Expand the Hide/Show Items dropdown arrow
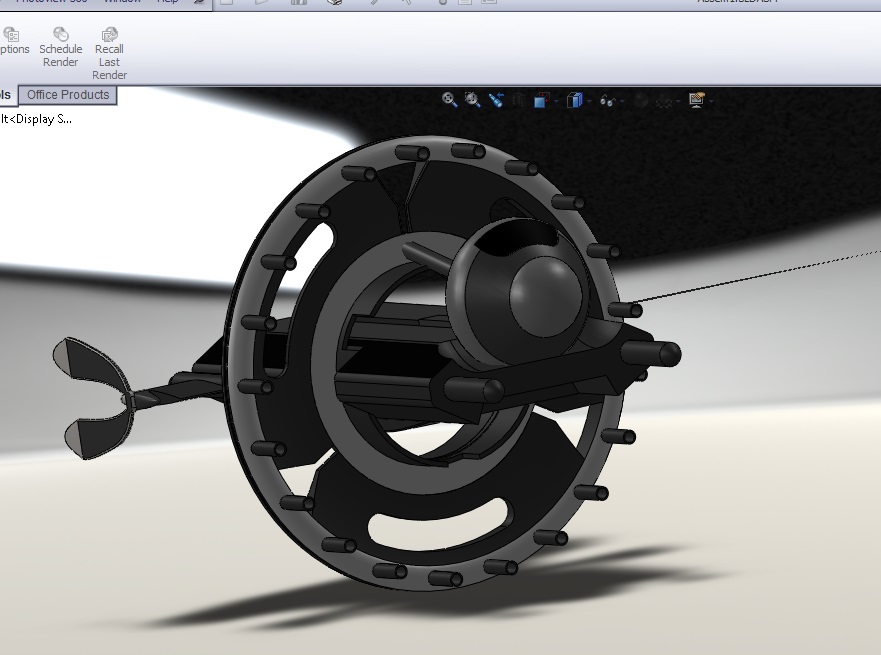This screenshot has height=655, width=881. [622, 102]
